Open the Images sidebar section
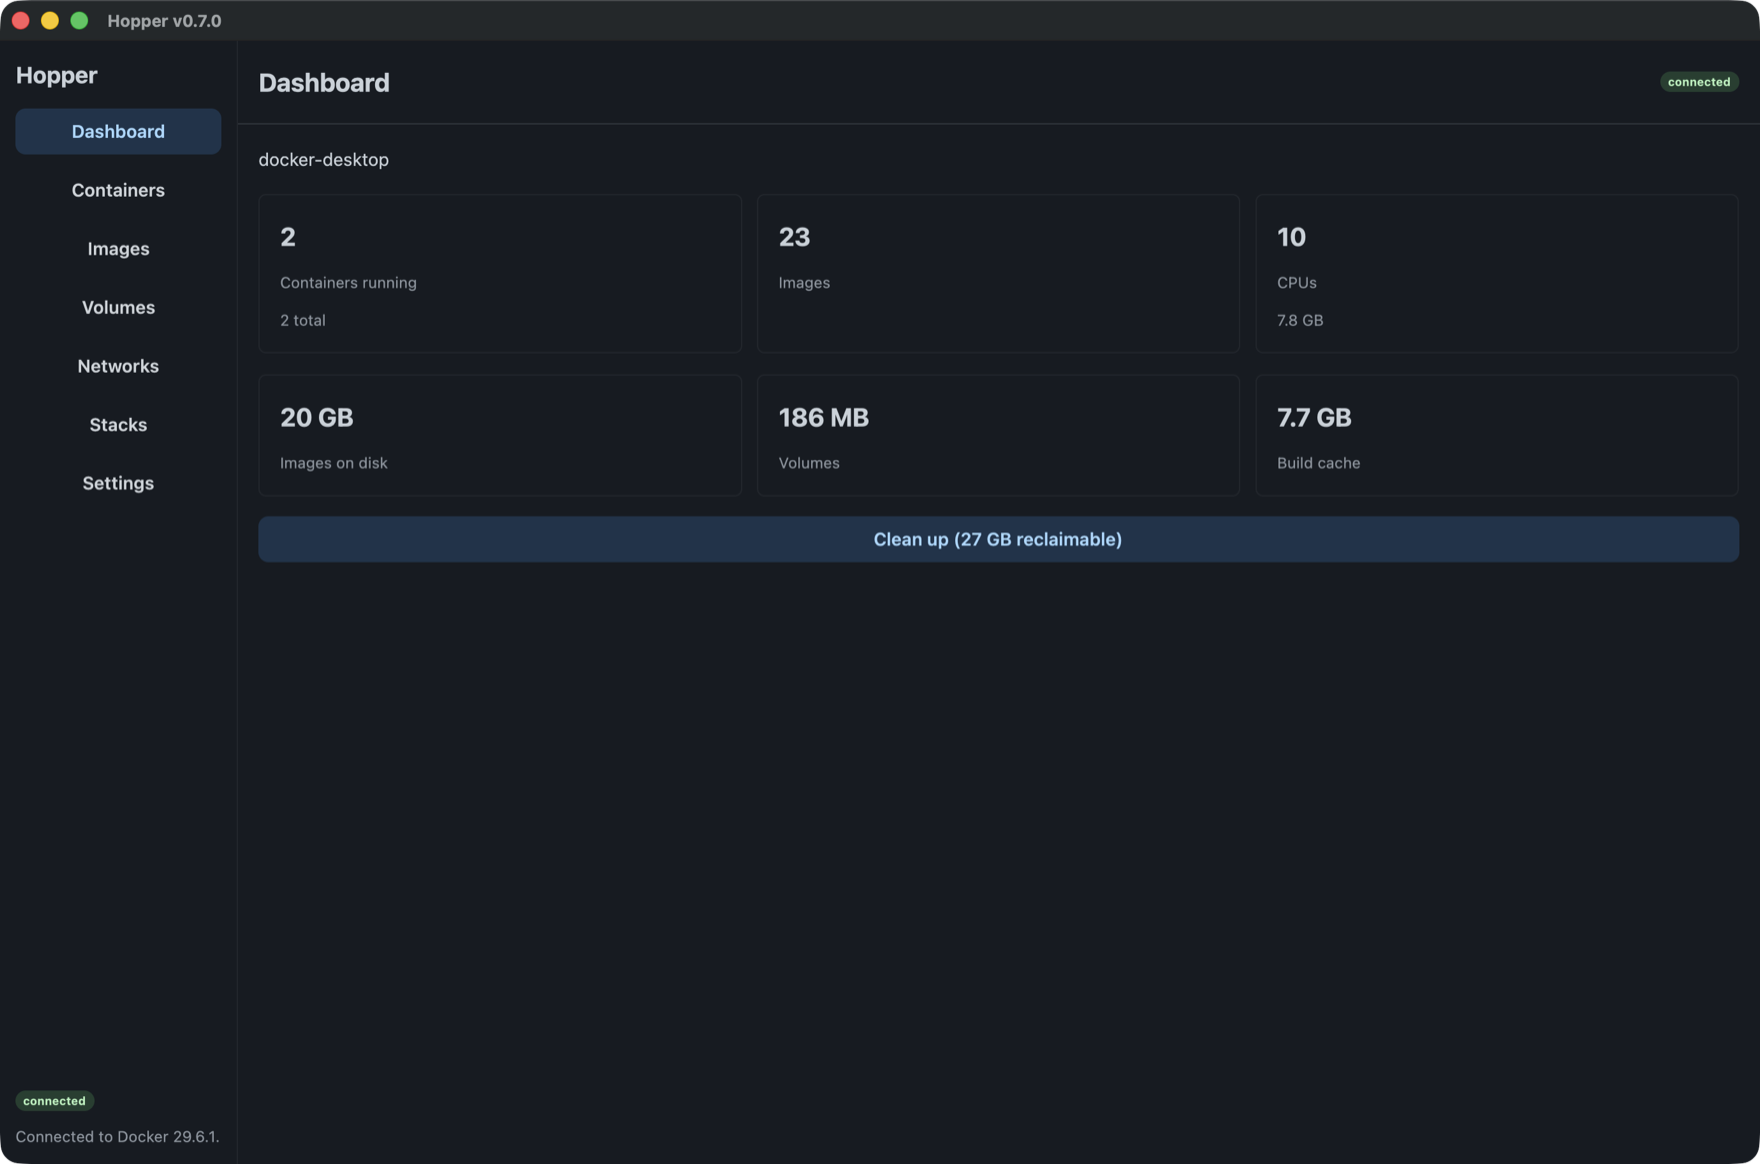Viewport: 1760px width, 1164px height. tap(118, 249)
